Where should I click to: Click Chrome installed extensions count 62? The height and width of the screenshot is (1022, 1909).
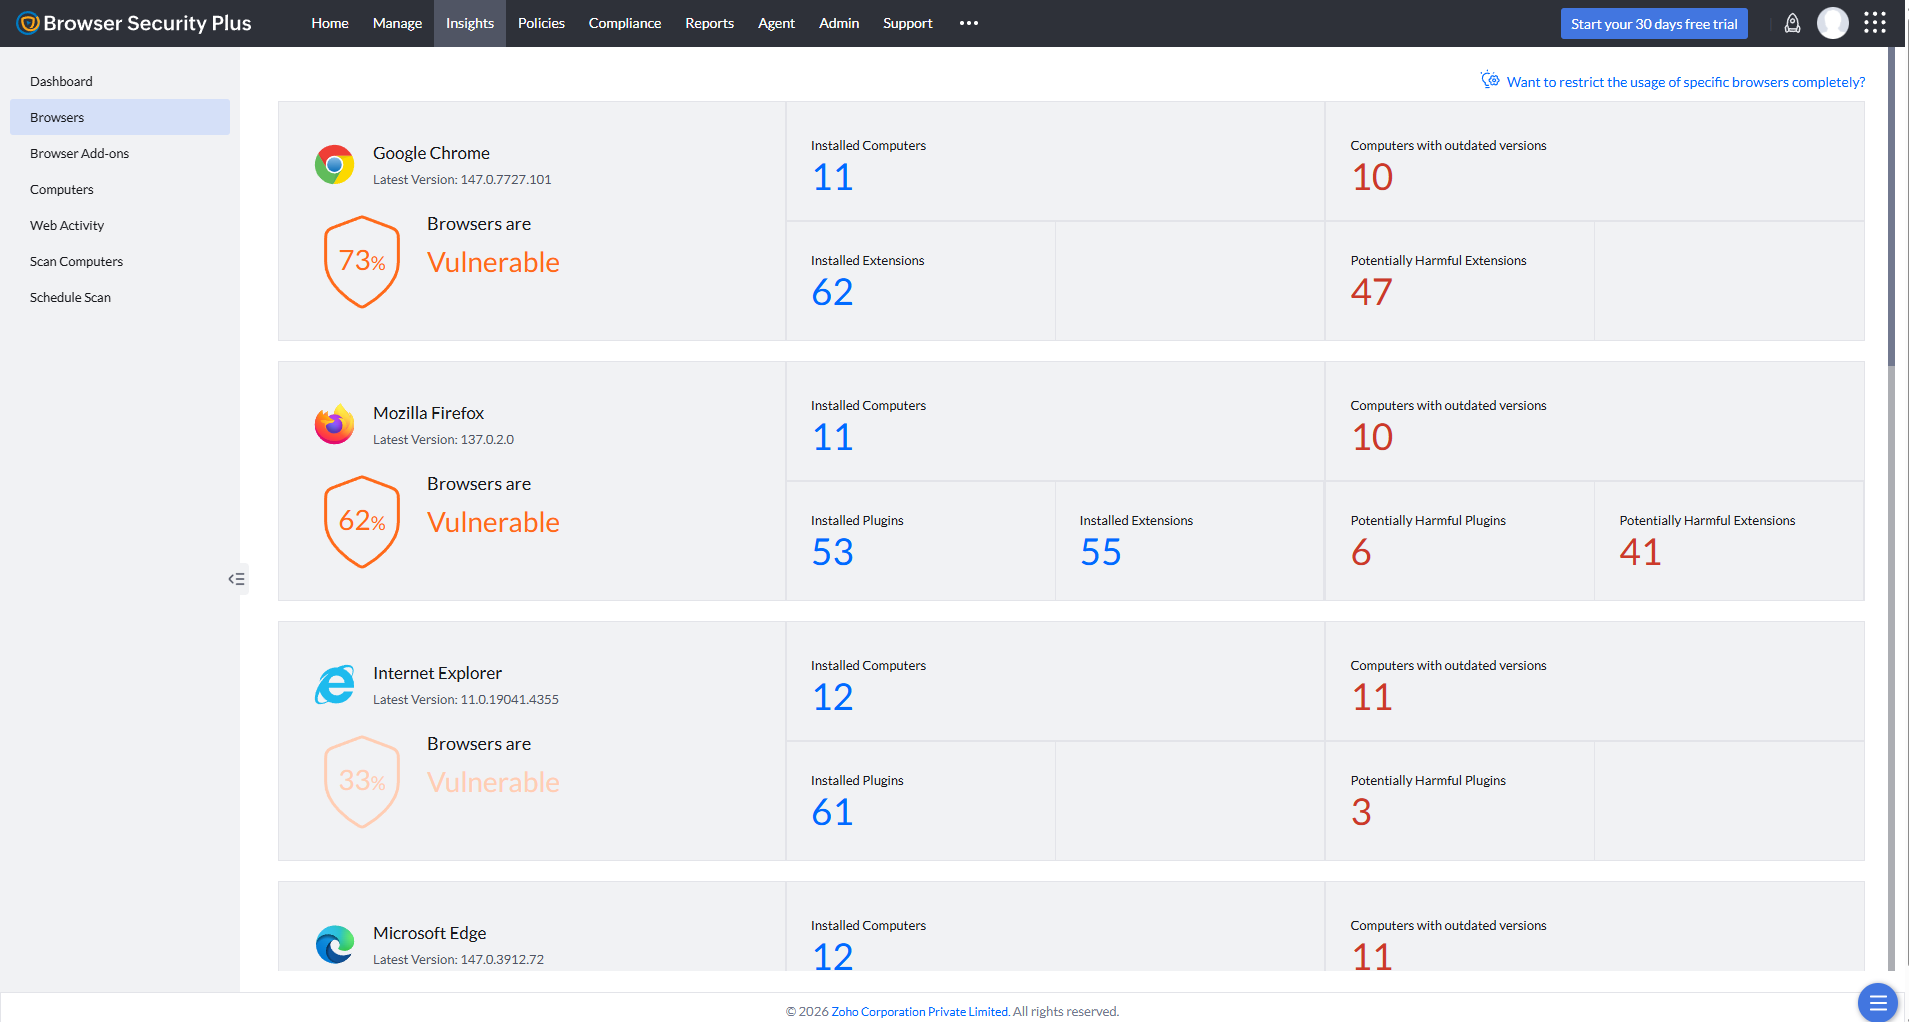click(x=832, y=292)
